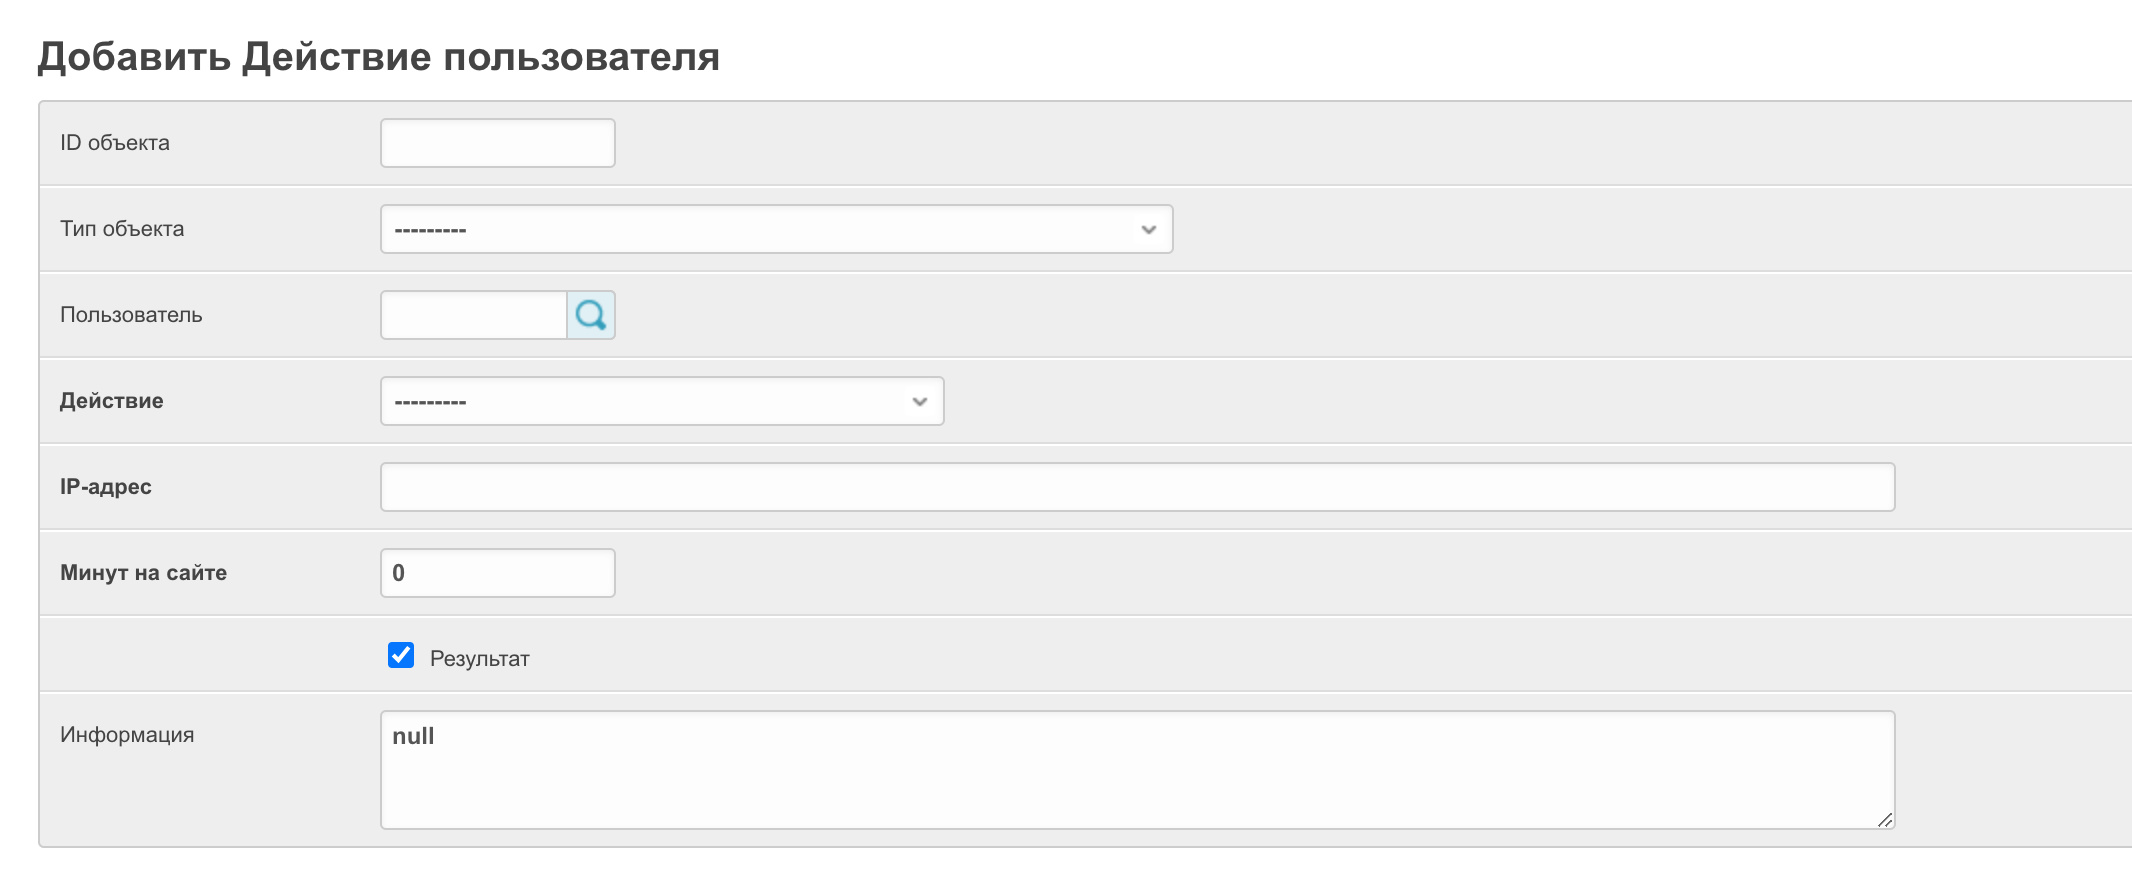Image resolution: width=2132 pixels, height=870 pixels.
Task: Click the Тип объекта label
Action: (x=122, y=229)
